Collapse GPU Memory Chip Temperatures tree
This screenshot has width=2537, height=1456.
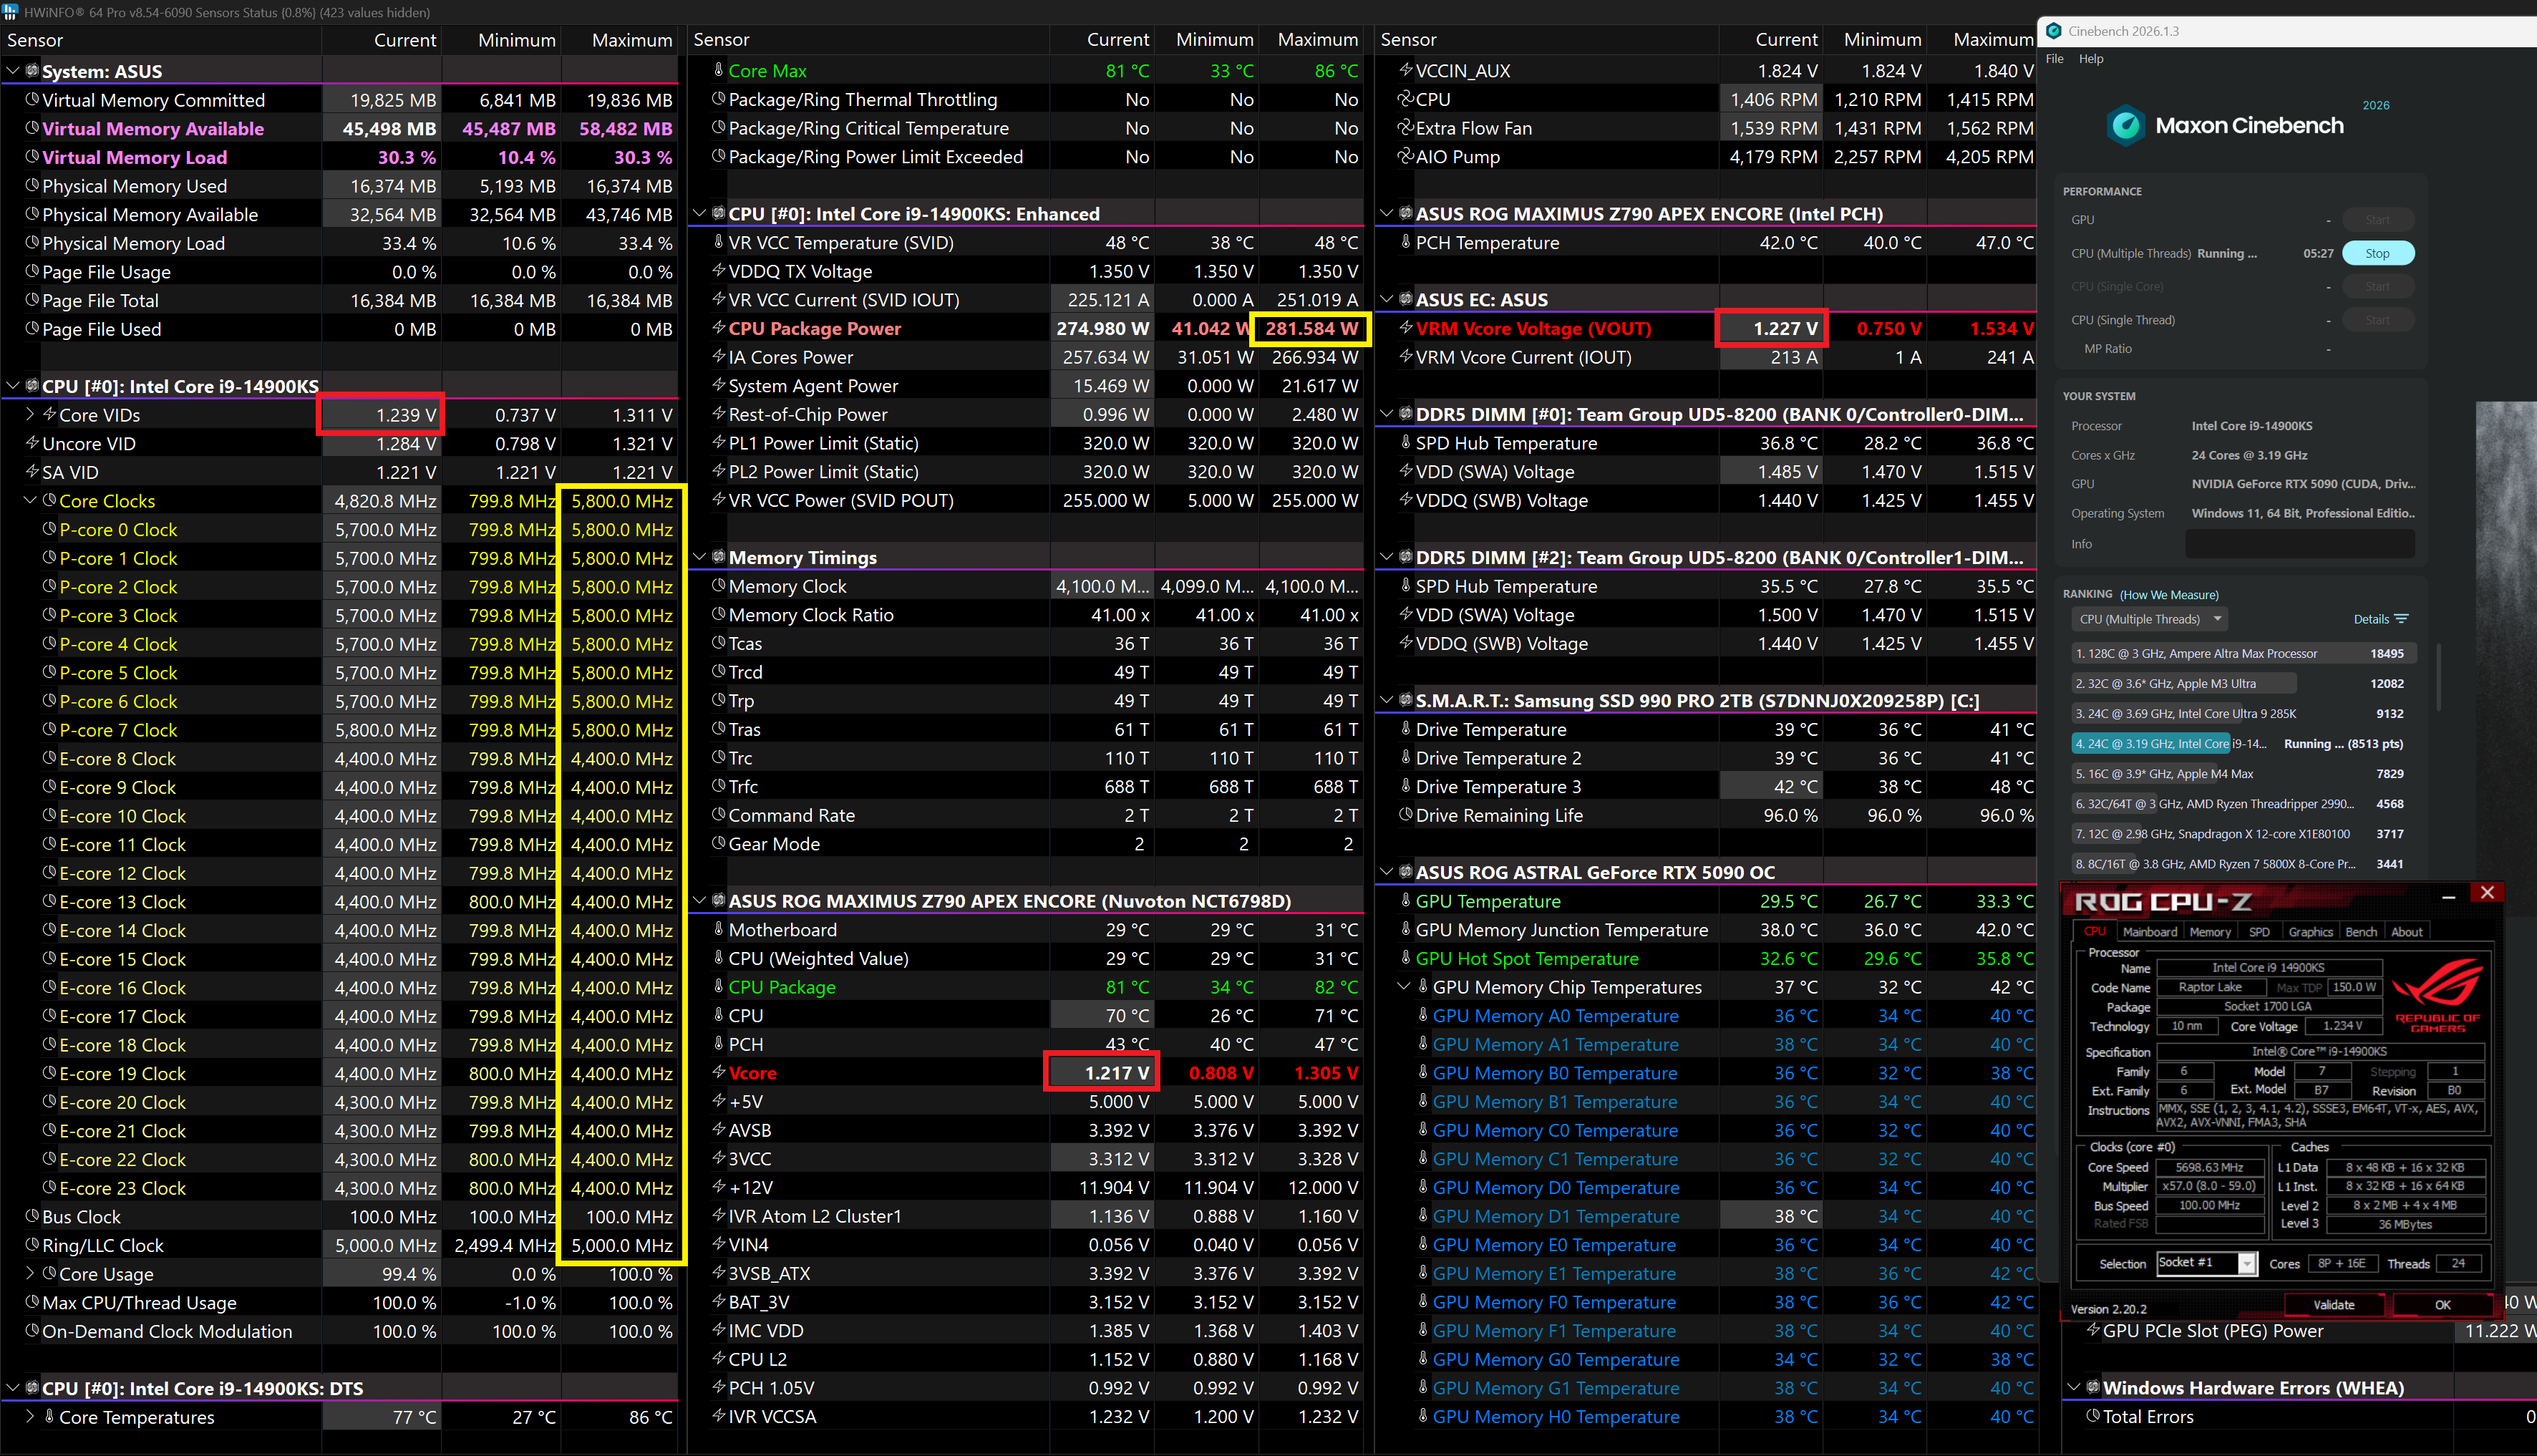pos(1404,987)
